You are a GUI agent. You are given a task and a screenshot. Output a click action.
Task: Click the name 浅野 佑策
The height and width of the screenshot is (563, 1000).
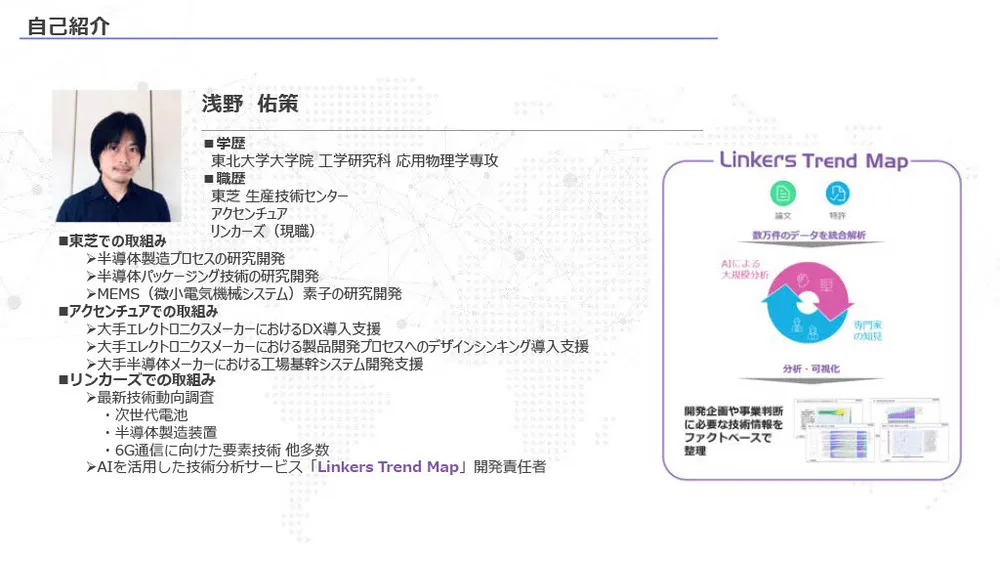pos(250,103)
